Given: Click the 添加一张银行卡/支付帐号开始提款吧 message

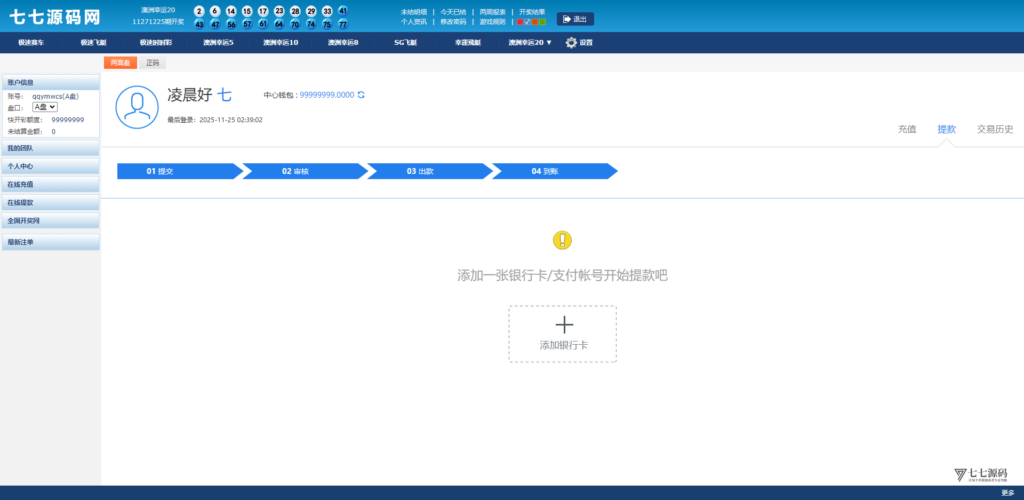Looking at the screenshot, I should (x=562, y=275).
